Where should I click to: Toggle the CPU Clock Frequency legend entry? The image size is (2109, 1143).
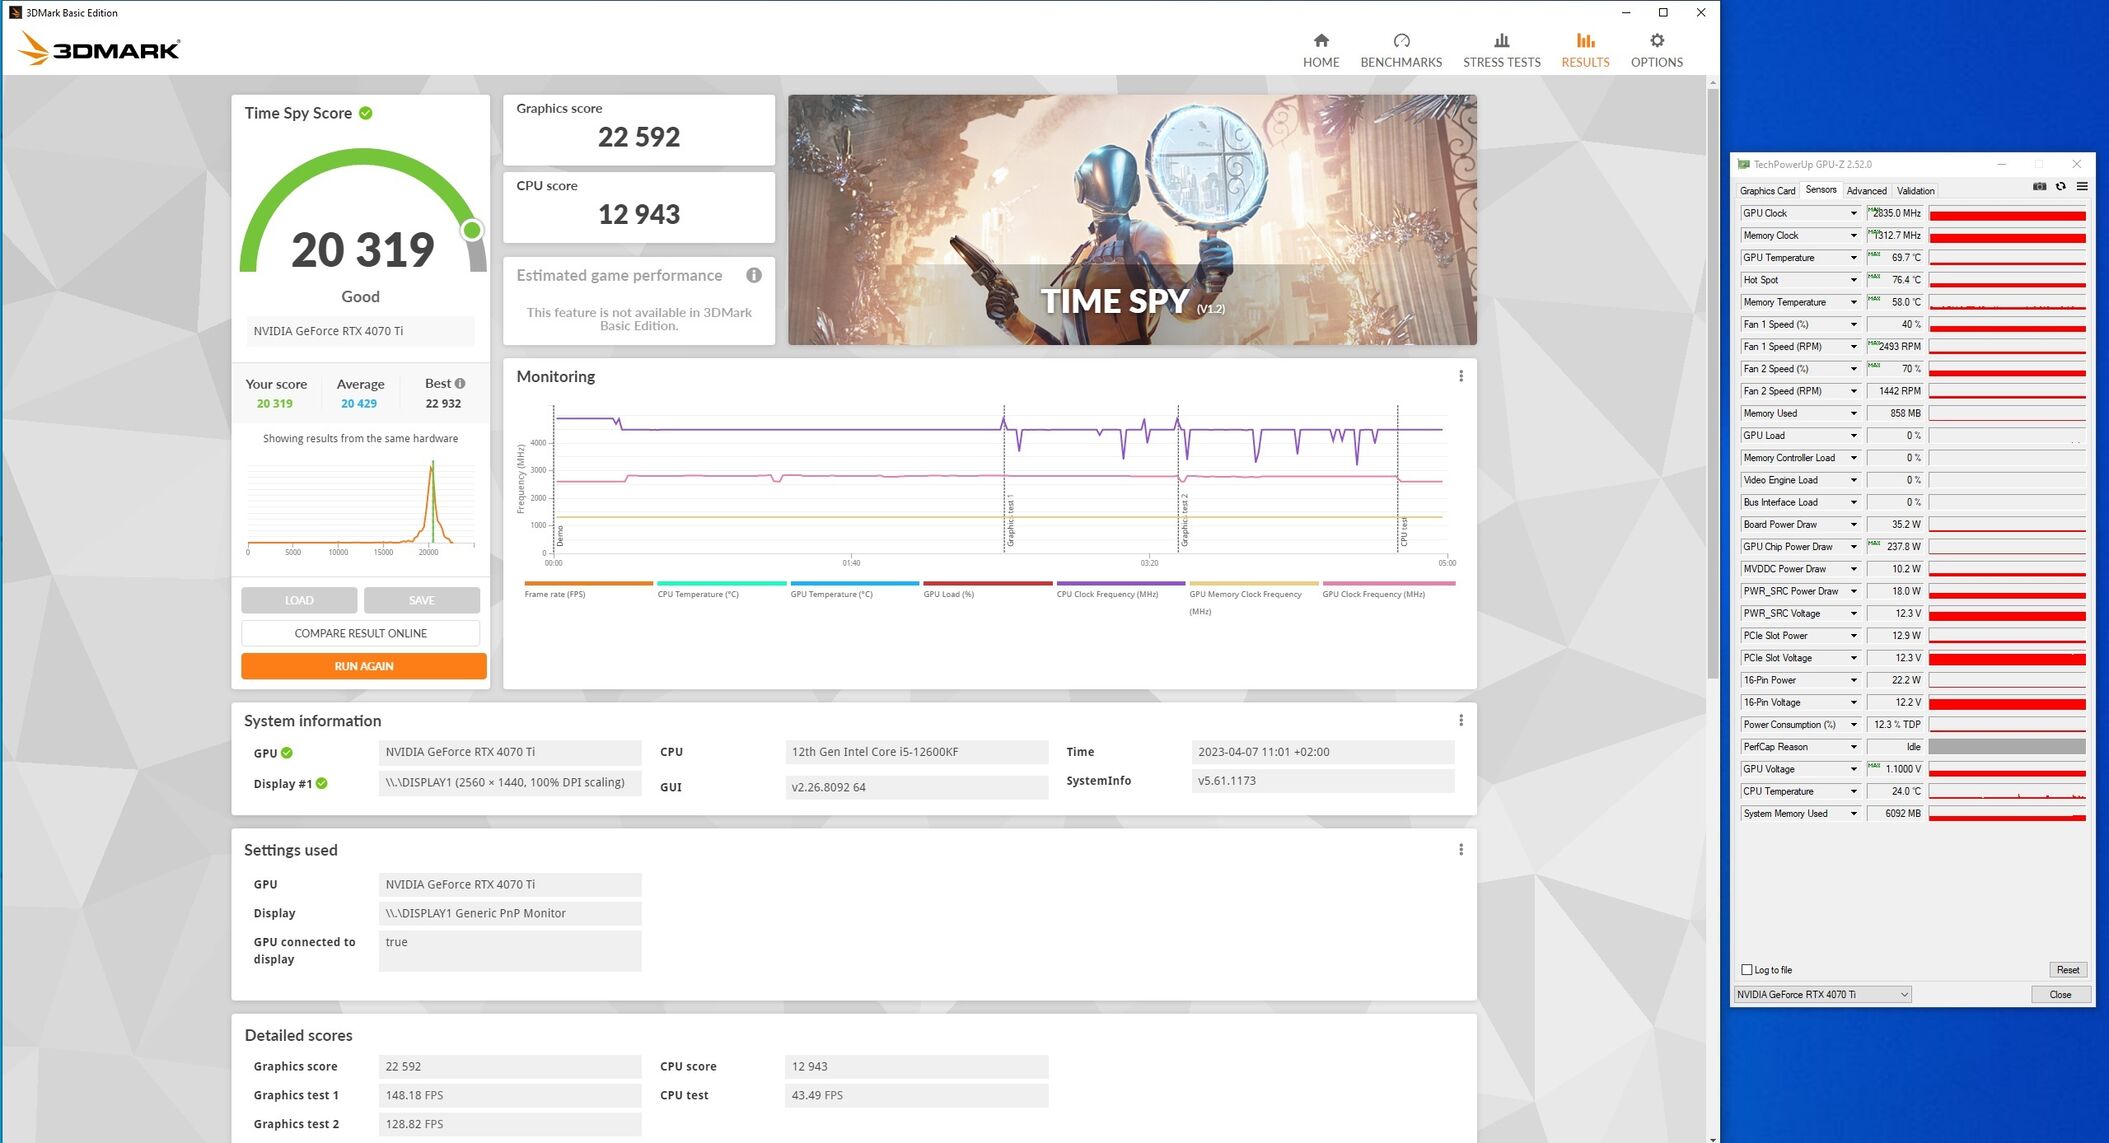1120,588
